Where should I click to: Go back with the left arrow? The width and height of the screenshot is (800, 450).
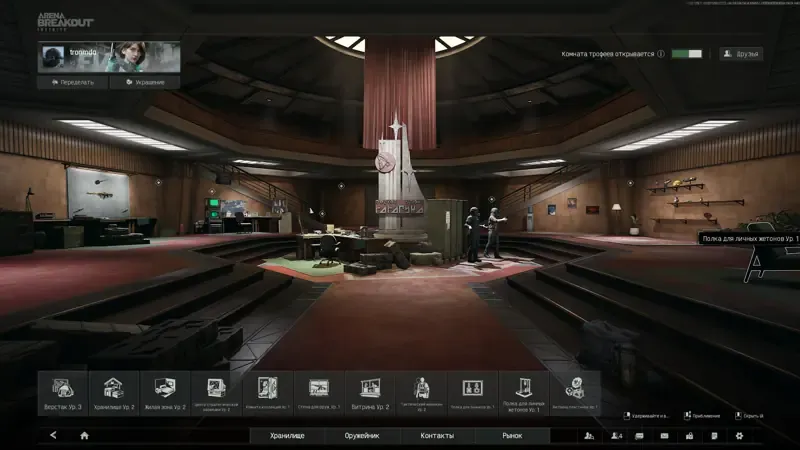pyautogui.click(x=53, y=435)
